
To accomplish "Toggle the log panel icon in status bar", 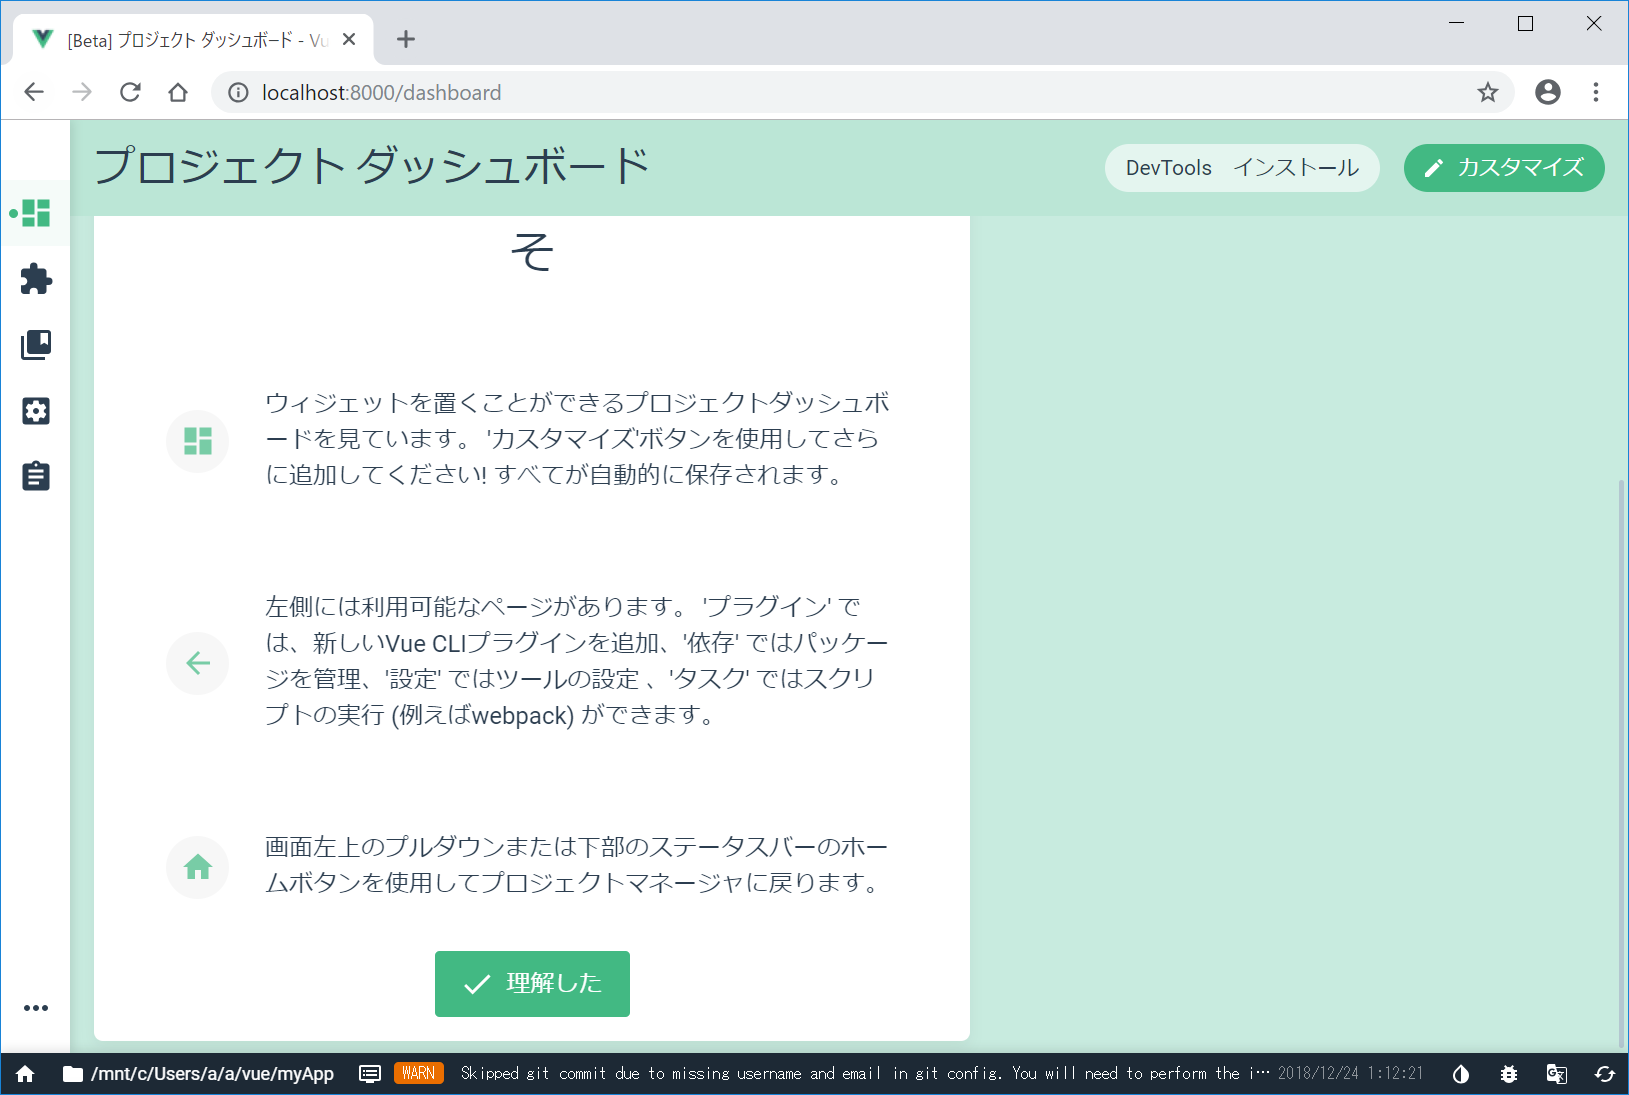I will 370,1074.
